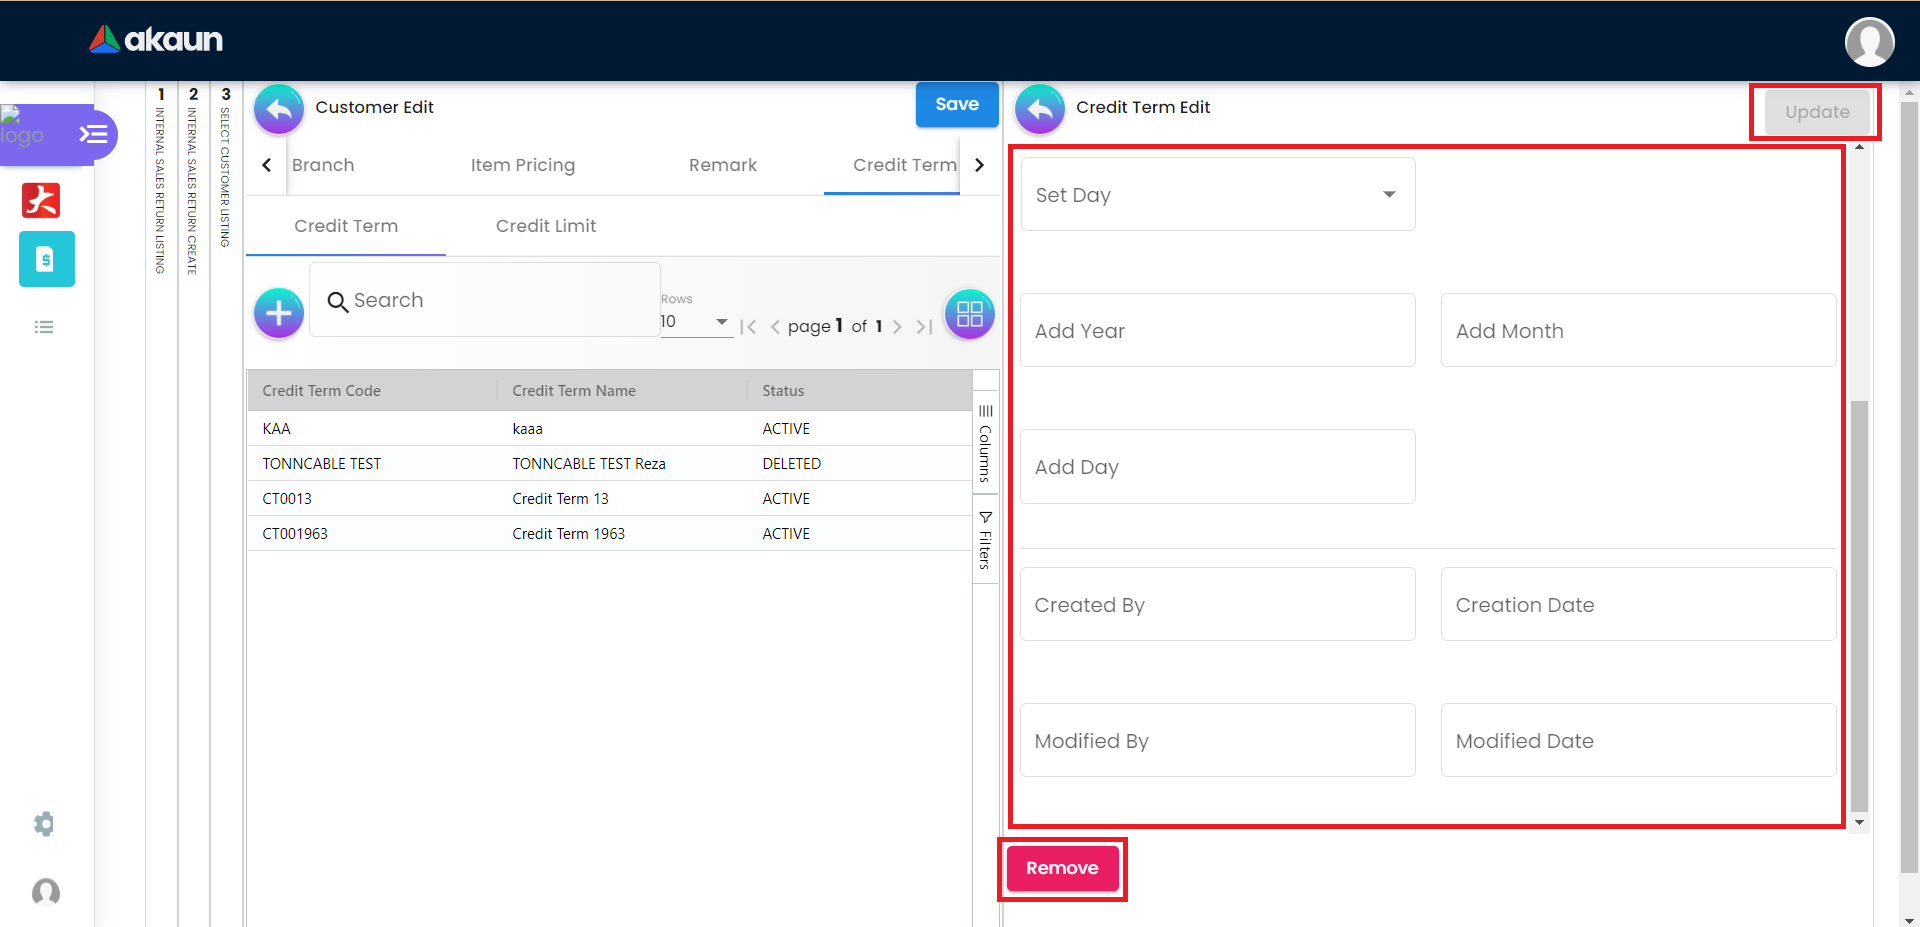This screenshot has width=1920, height=927.
Task: Switch to the Item Pricing tab
Action: [522, 165]
